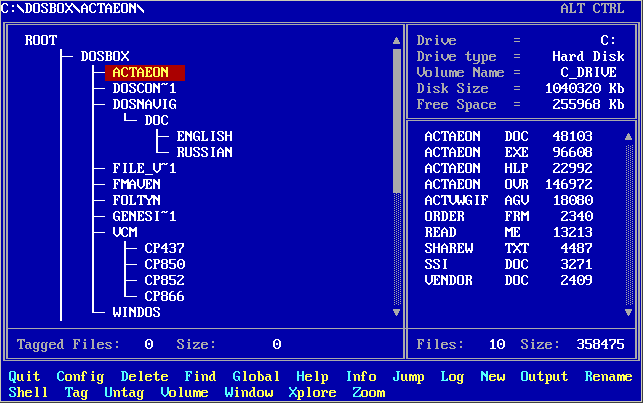The image size is (643, 403).
Task: Select the ROOT tree node
Action: pos(41,40)
